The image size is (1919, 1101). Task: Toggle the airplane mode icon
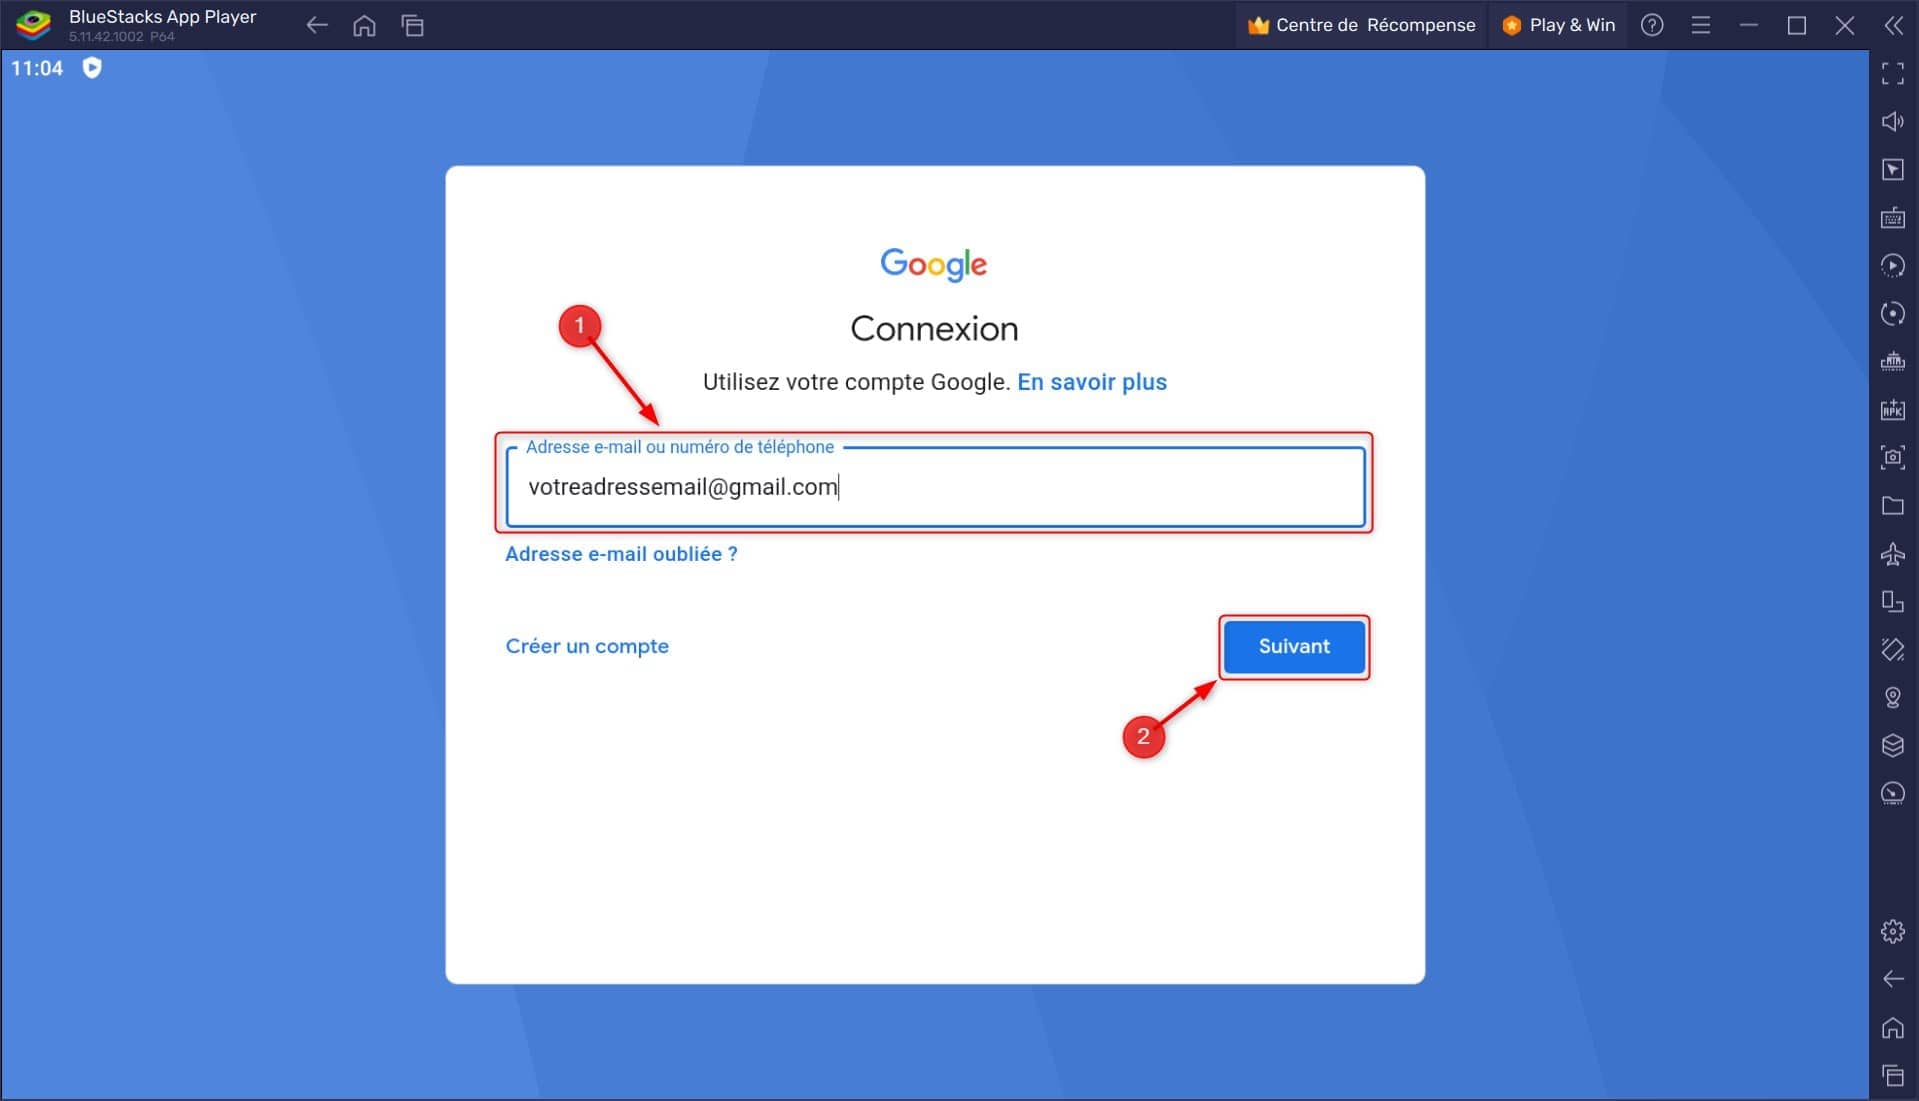pyautogui.click(x=1893, y=553)
